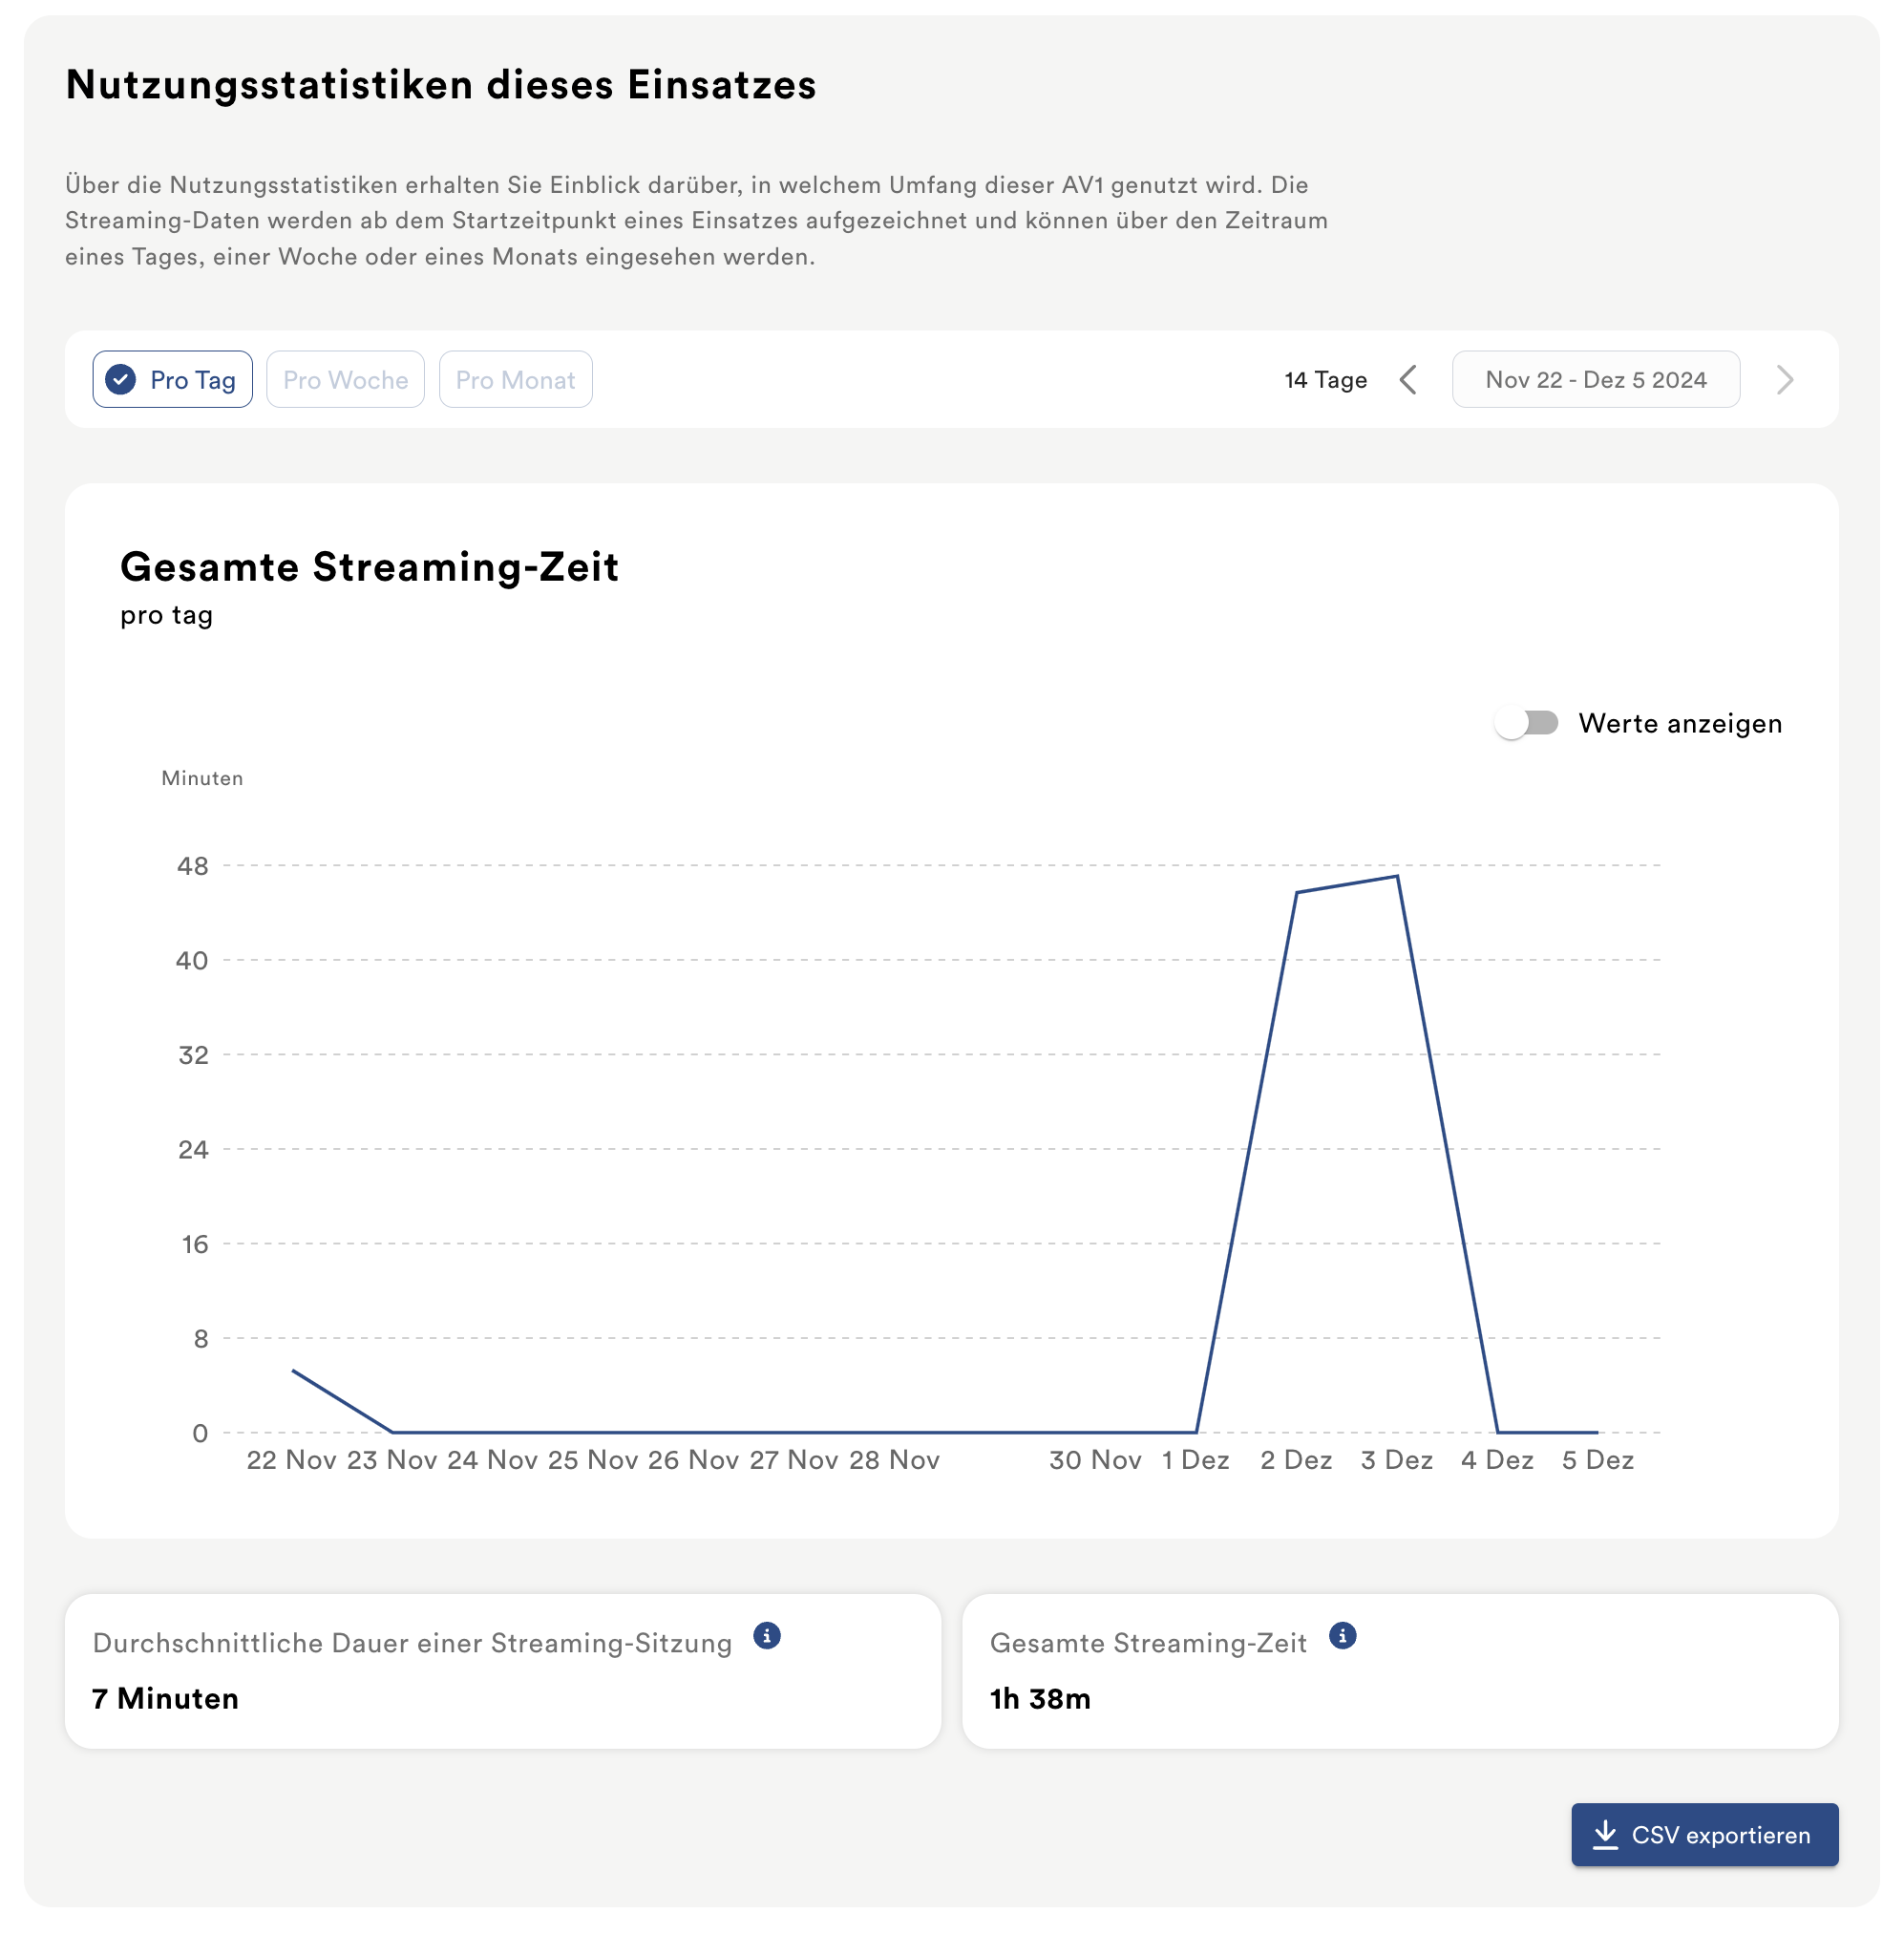Image resolution: width=1904 pixels, height=1935 pixels.
Task: Click the checkmark icon in Pro Tag
Action: [x=121, y=380]
